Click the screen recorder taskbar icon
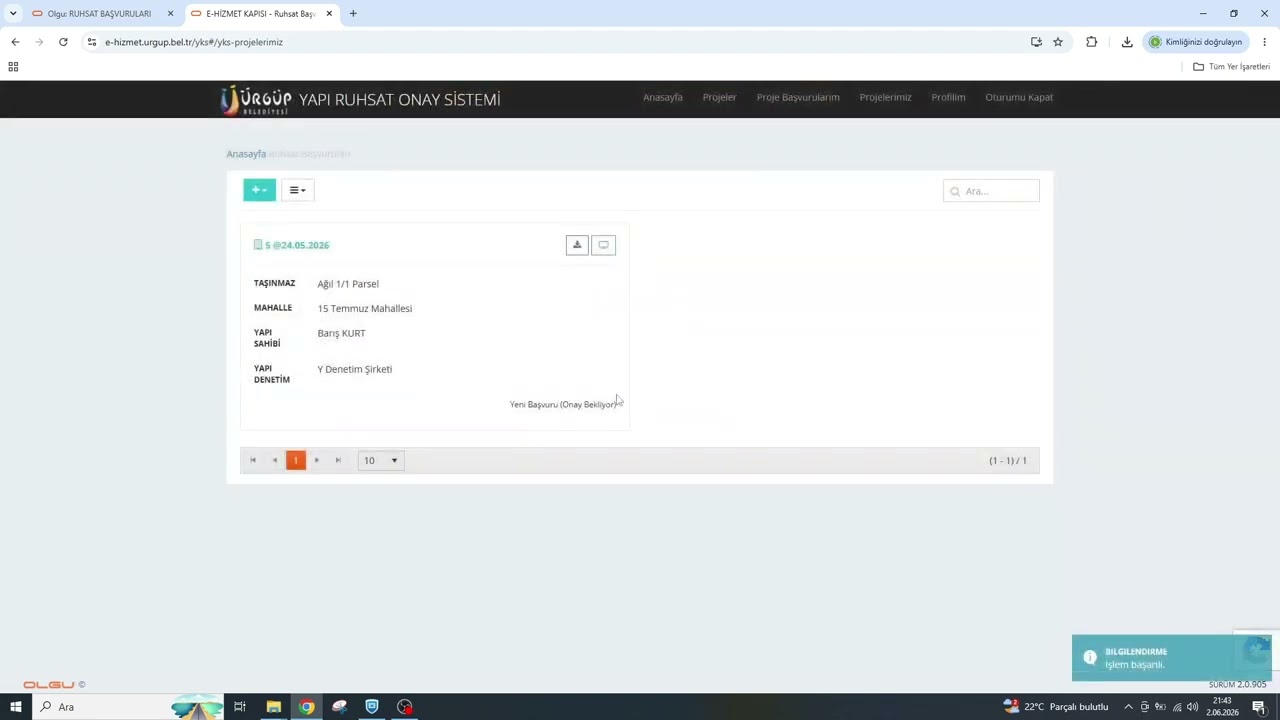Screen dimensions: 1280x720 [x=405, y=707]
